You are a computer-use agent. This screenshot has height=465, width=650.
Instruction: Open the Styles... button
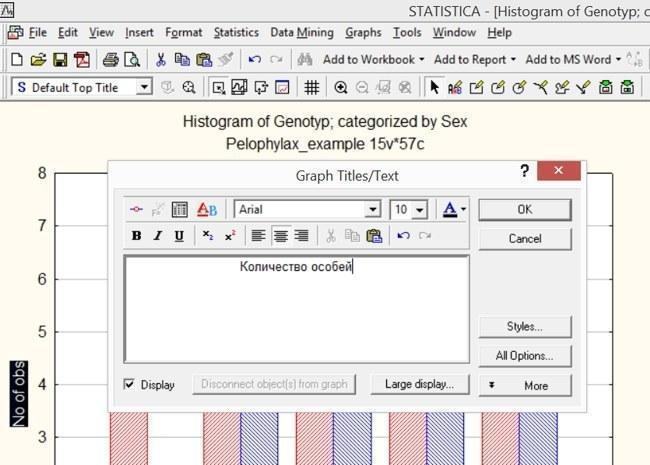tap(525, 327)
